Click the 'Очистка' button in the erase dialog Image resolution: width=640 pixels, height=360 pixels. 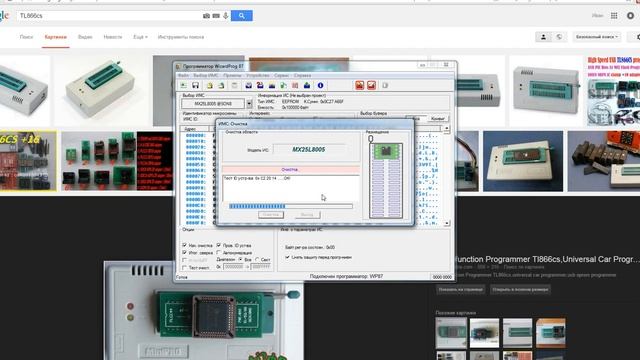click(271, 215)
